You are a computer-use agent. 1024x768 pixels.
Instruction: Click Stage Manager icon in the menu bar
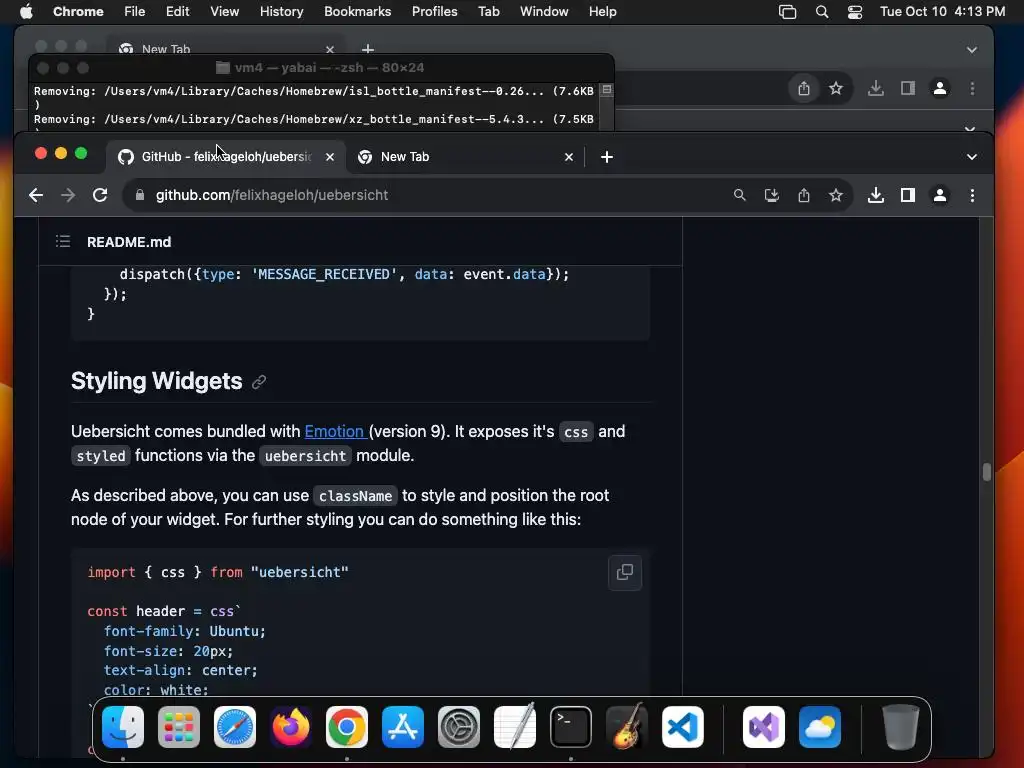pos(788,12)
